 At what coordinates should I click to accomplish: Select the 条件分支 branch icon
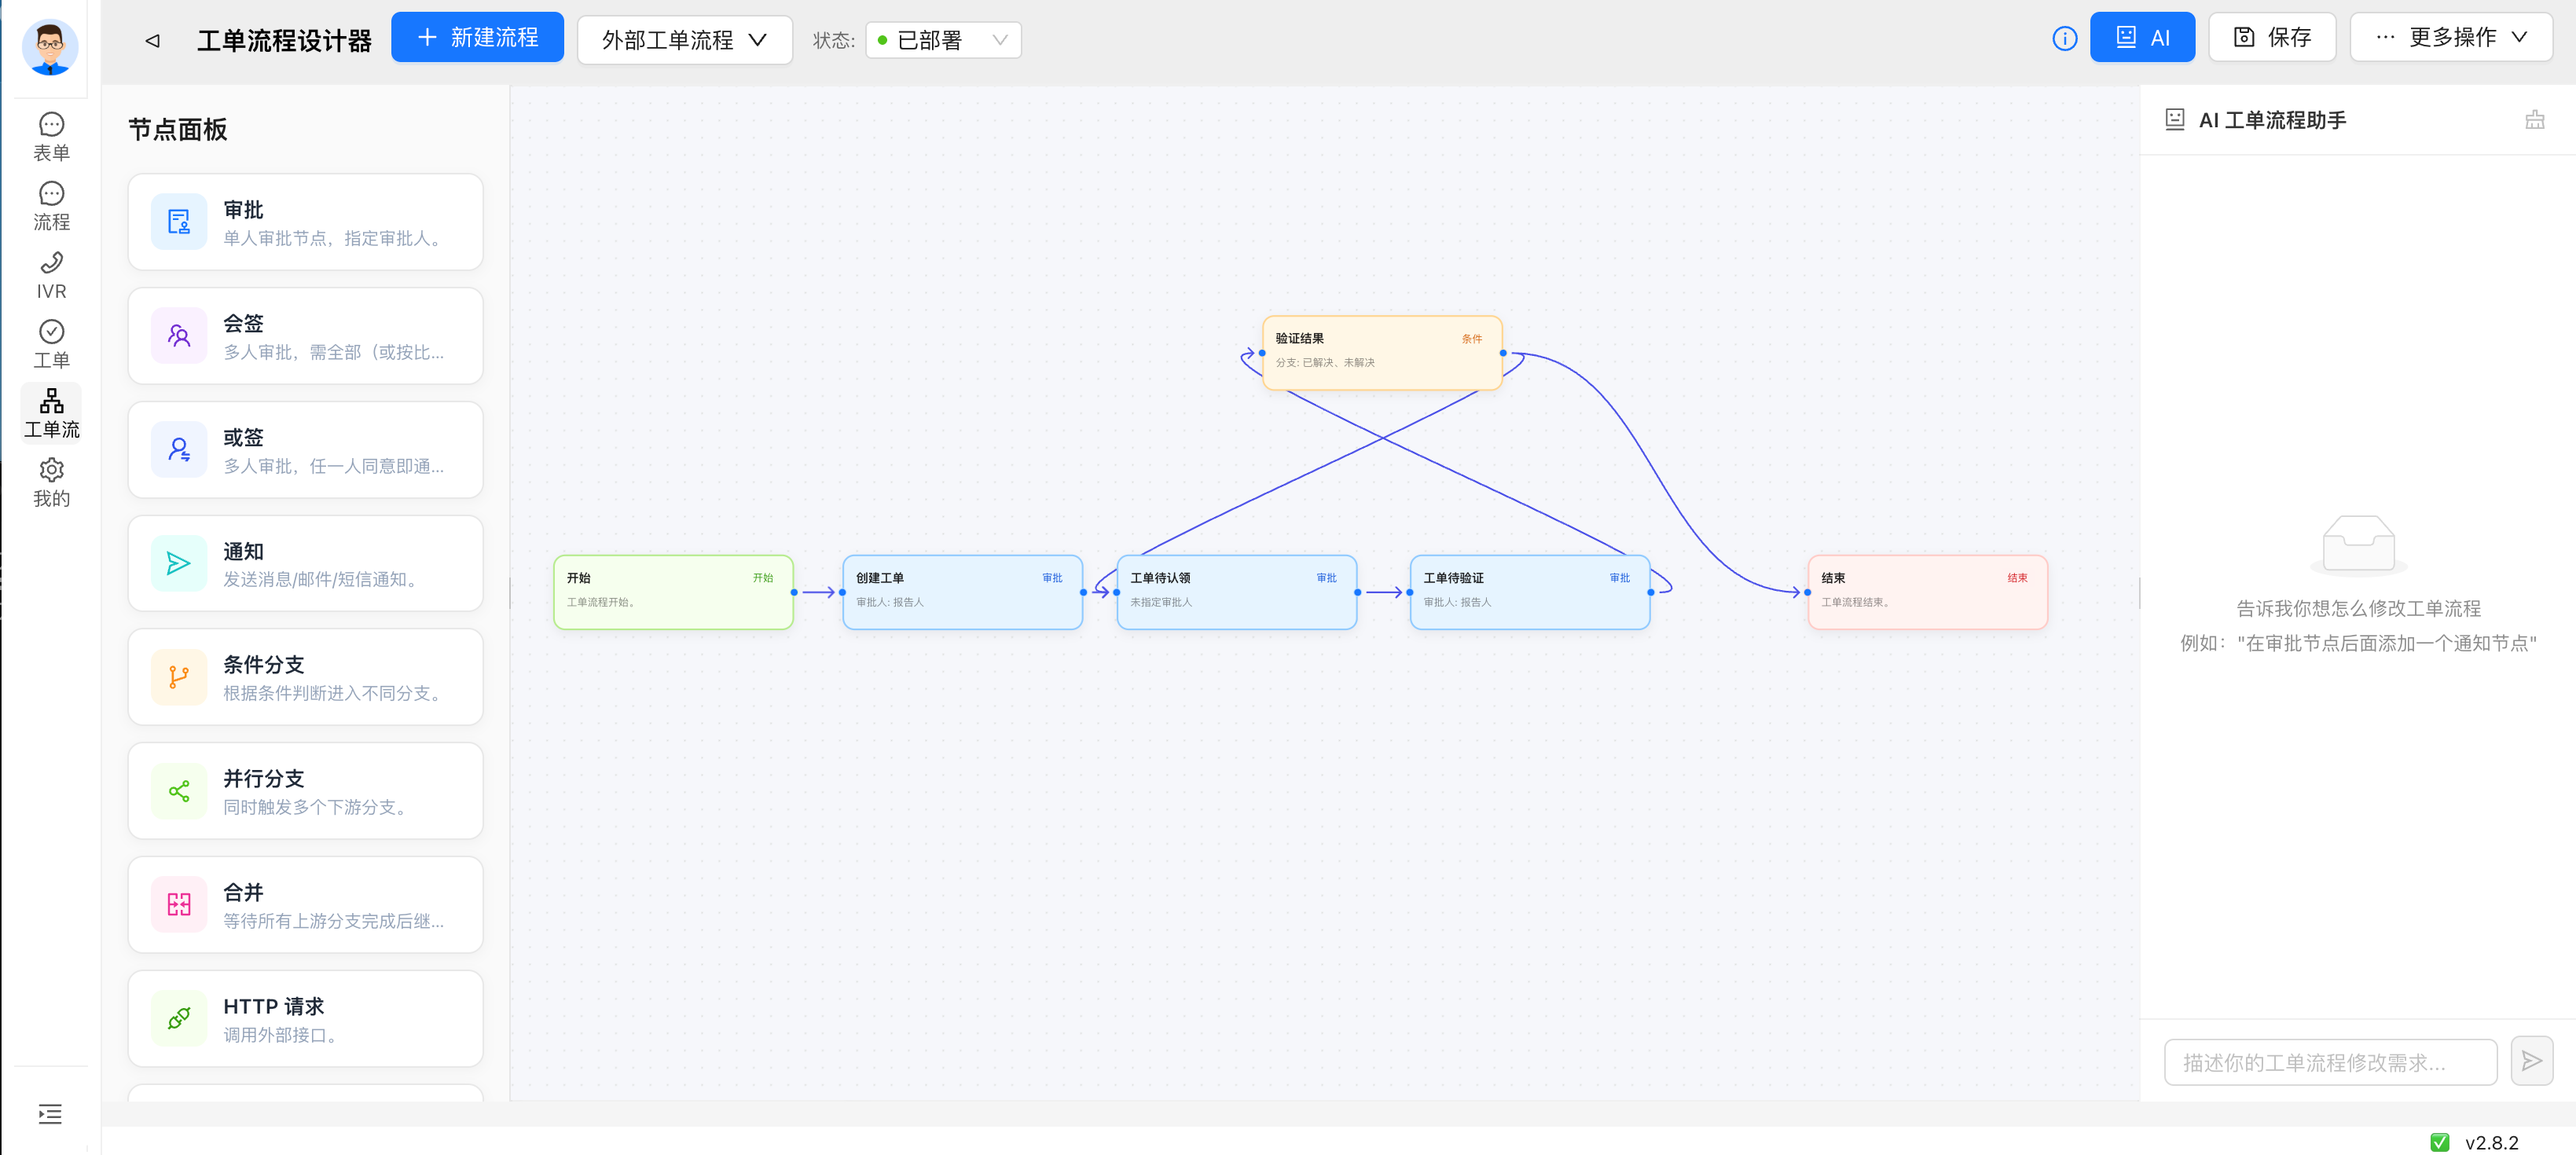[179, 678]
